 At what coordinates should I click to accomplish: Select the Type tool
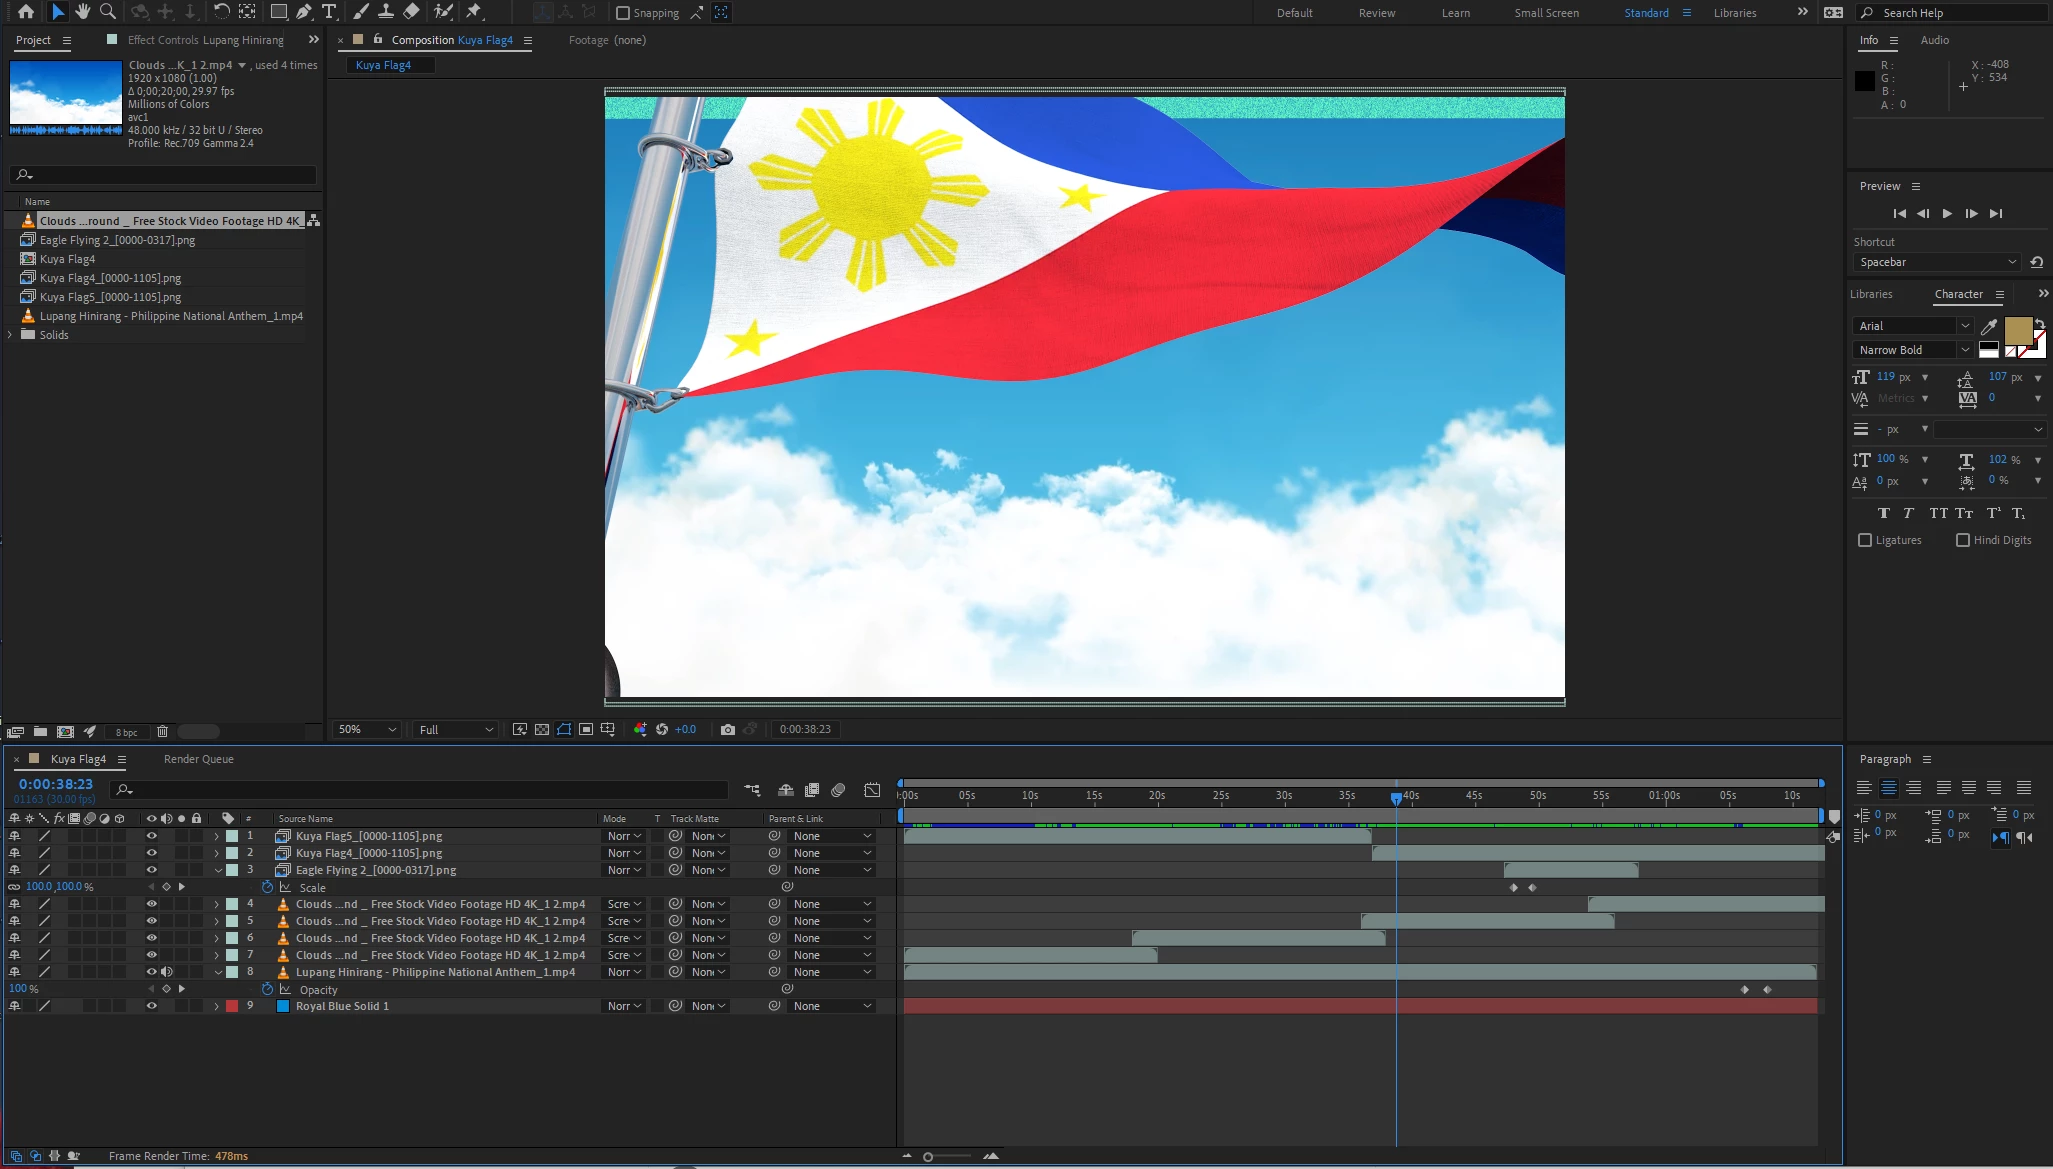[329, 12]
